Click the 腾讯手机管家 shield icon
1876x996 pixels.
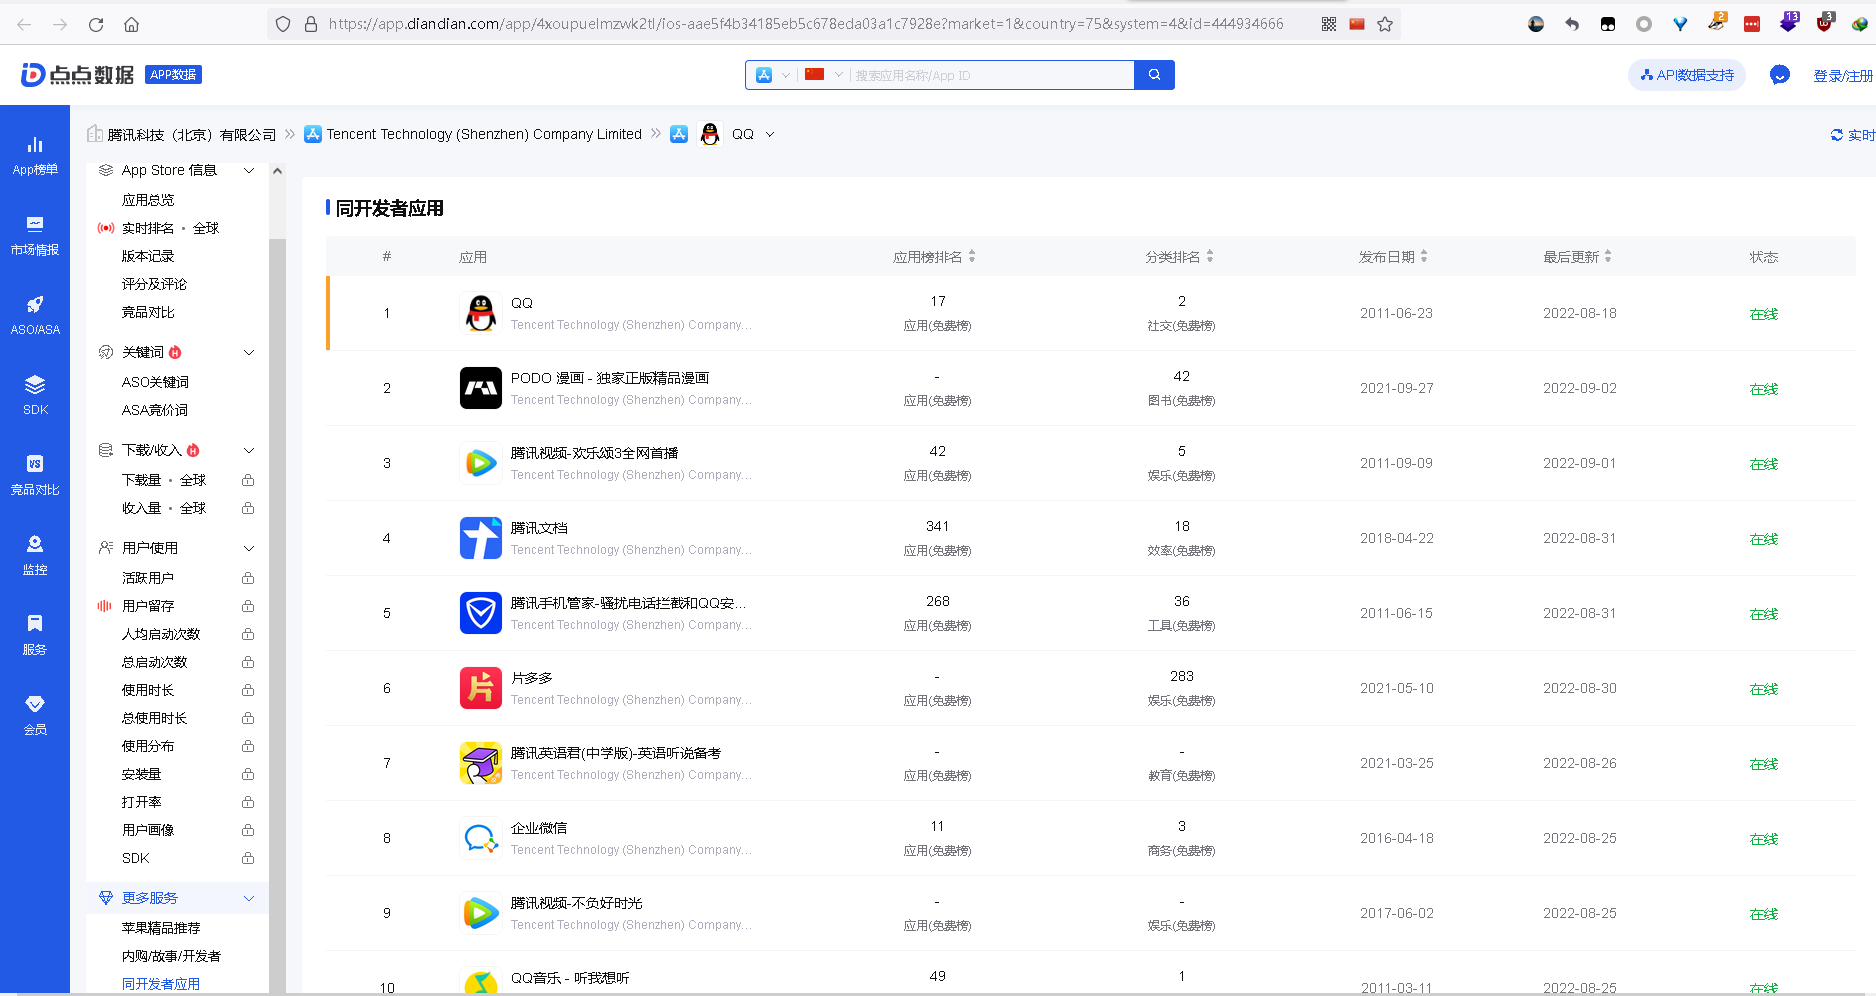pyautogui.click(x=481, y=613)
